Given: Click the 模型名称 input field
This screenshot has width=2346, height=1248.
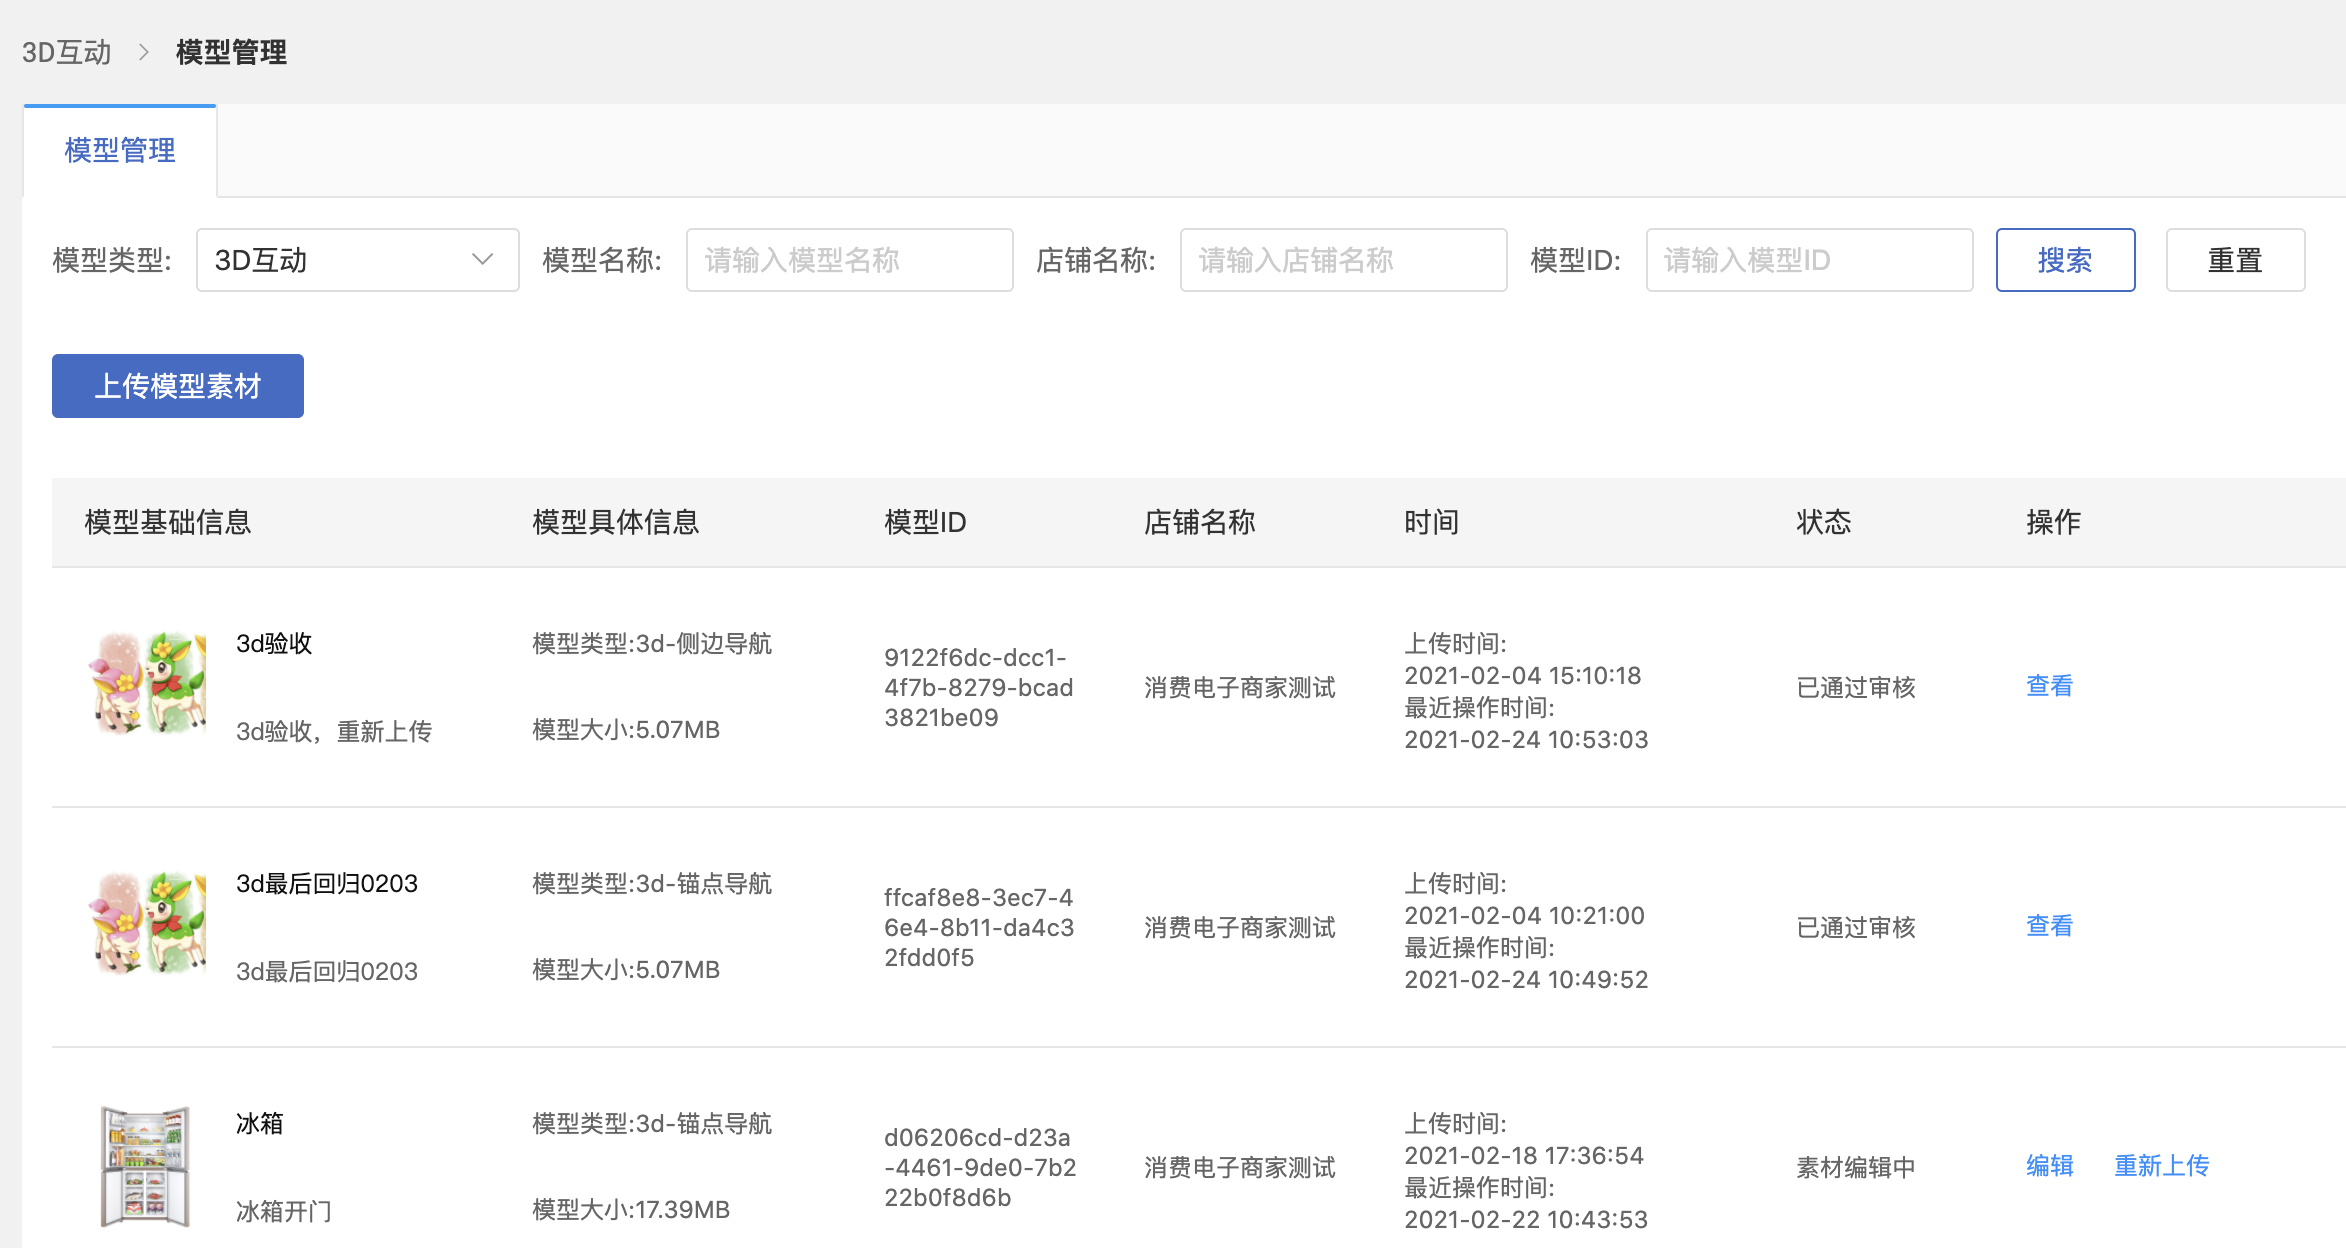Looking at the screenshot, I should (x=849, y=260).
